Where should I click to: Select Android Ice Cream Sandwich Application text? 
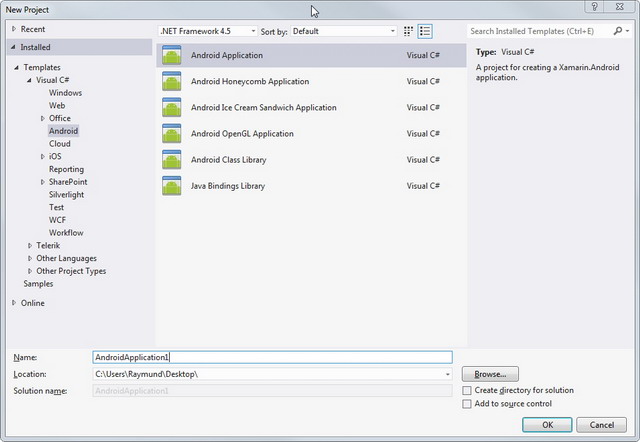click(264, 107)
